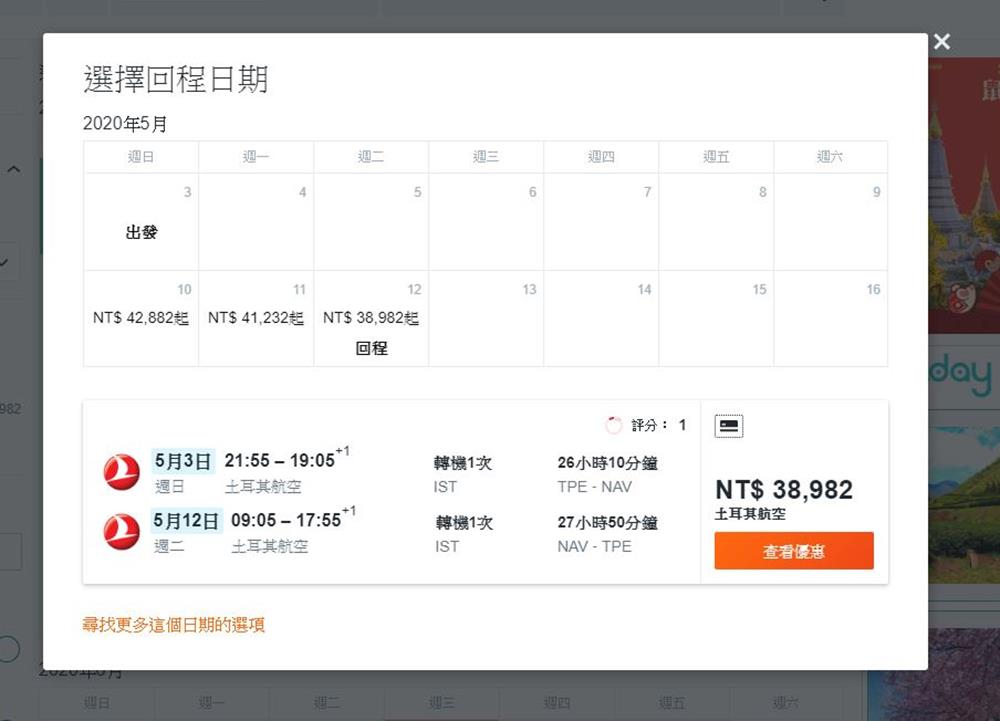
Task: Click the Turkish Airlines logo for May 12 flight
Action: (x=122, y=532)
